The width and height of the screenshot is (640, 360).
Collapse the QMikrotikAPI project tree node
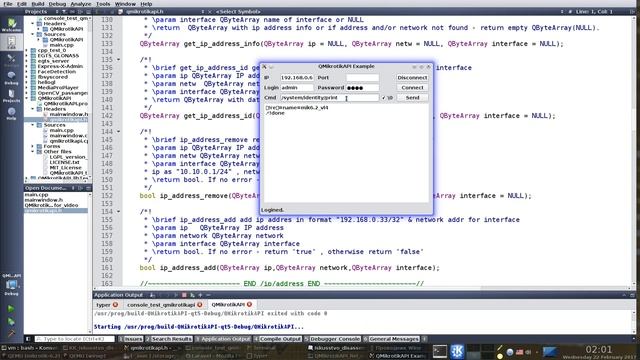[x=27, y=98]
